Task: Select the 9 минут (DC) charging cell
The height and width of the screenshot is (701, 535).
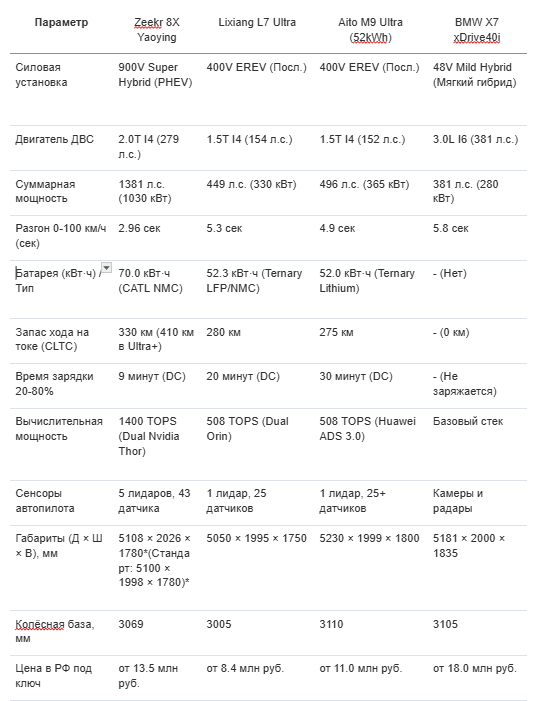Action: click(x=152, y=376)
